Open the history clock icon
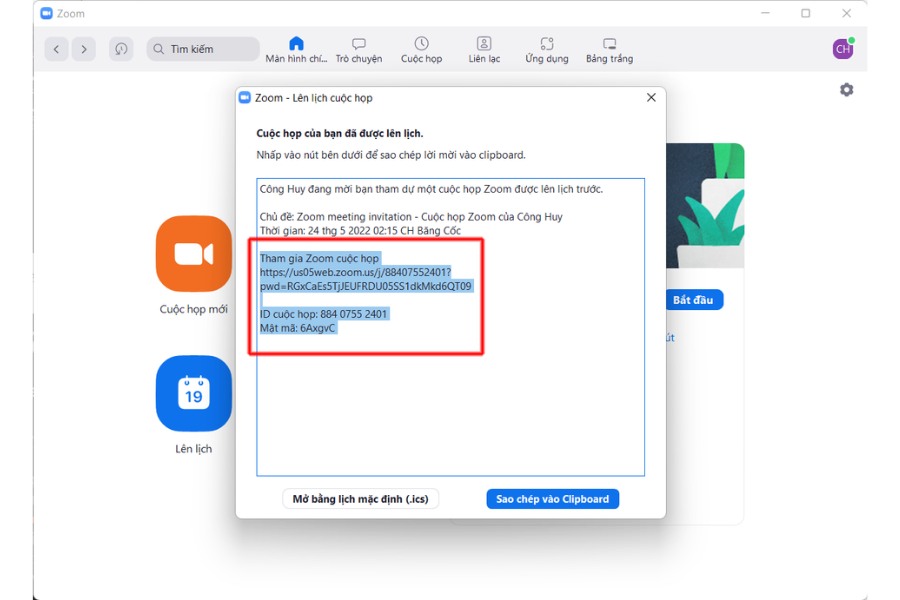 pos(121,49)
